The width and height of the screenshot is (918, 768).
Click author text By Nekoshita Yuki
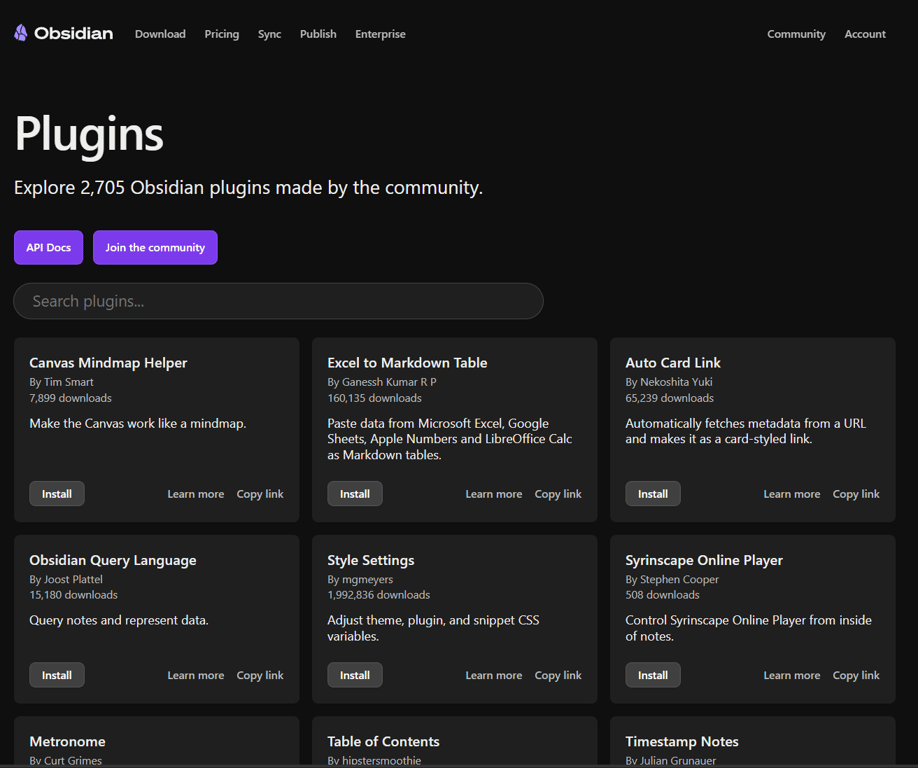pos(669,382)
